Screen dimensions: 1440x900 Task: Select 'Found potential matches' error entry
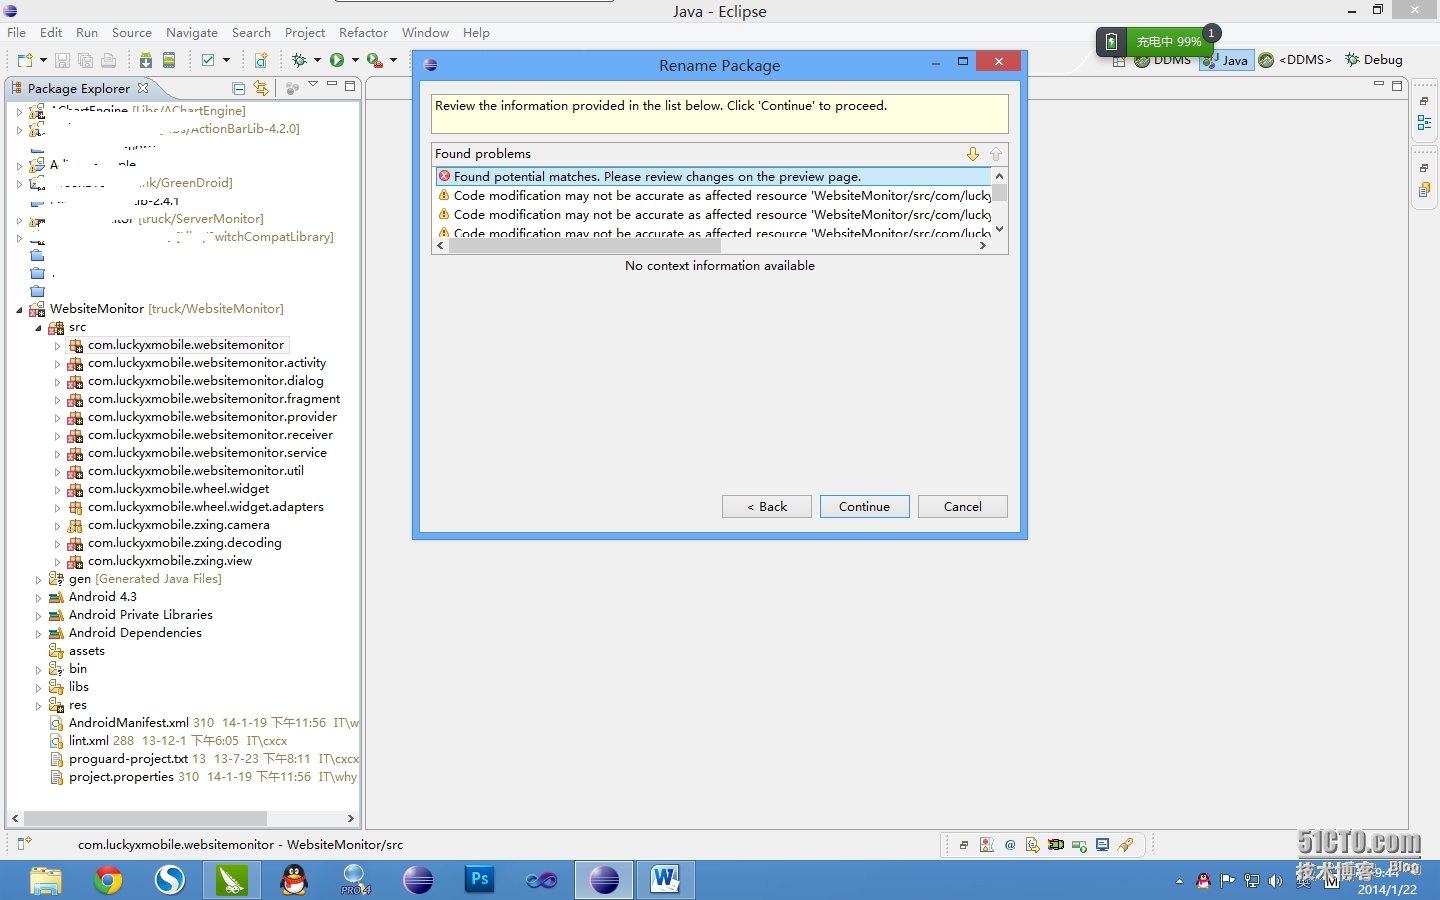pos(712,177)
